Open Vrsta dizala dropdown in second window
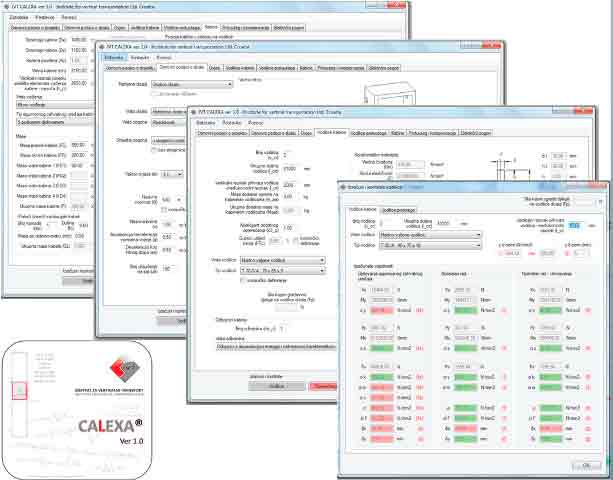 click(x=169, y=112)
